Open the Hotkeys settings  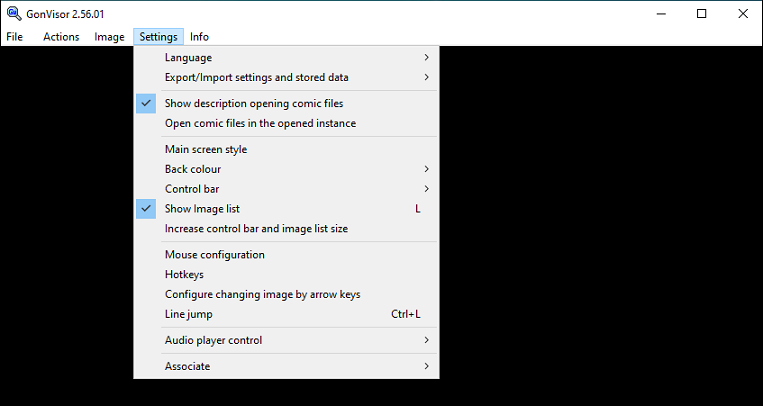(286, 275)
